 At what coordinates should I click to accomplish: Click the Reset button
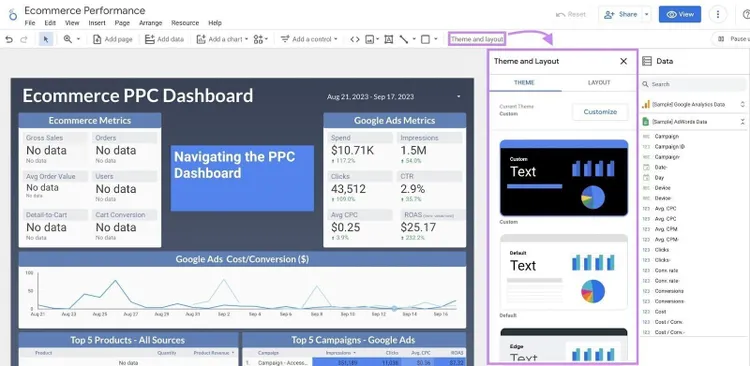click(x=571, y=14)
